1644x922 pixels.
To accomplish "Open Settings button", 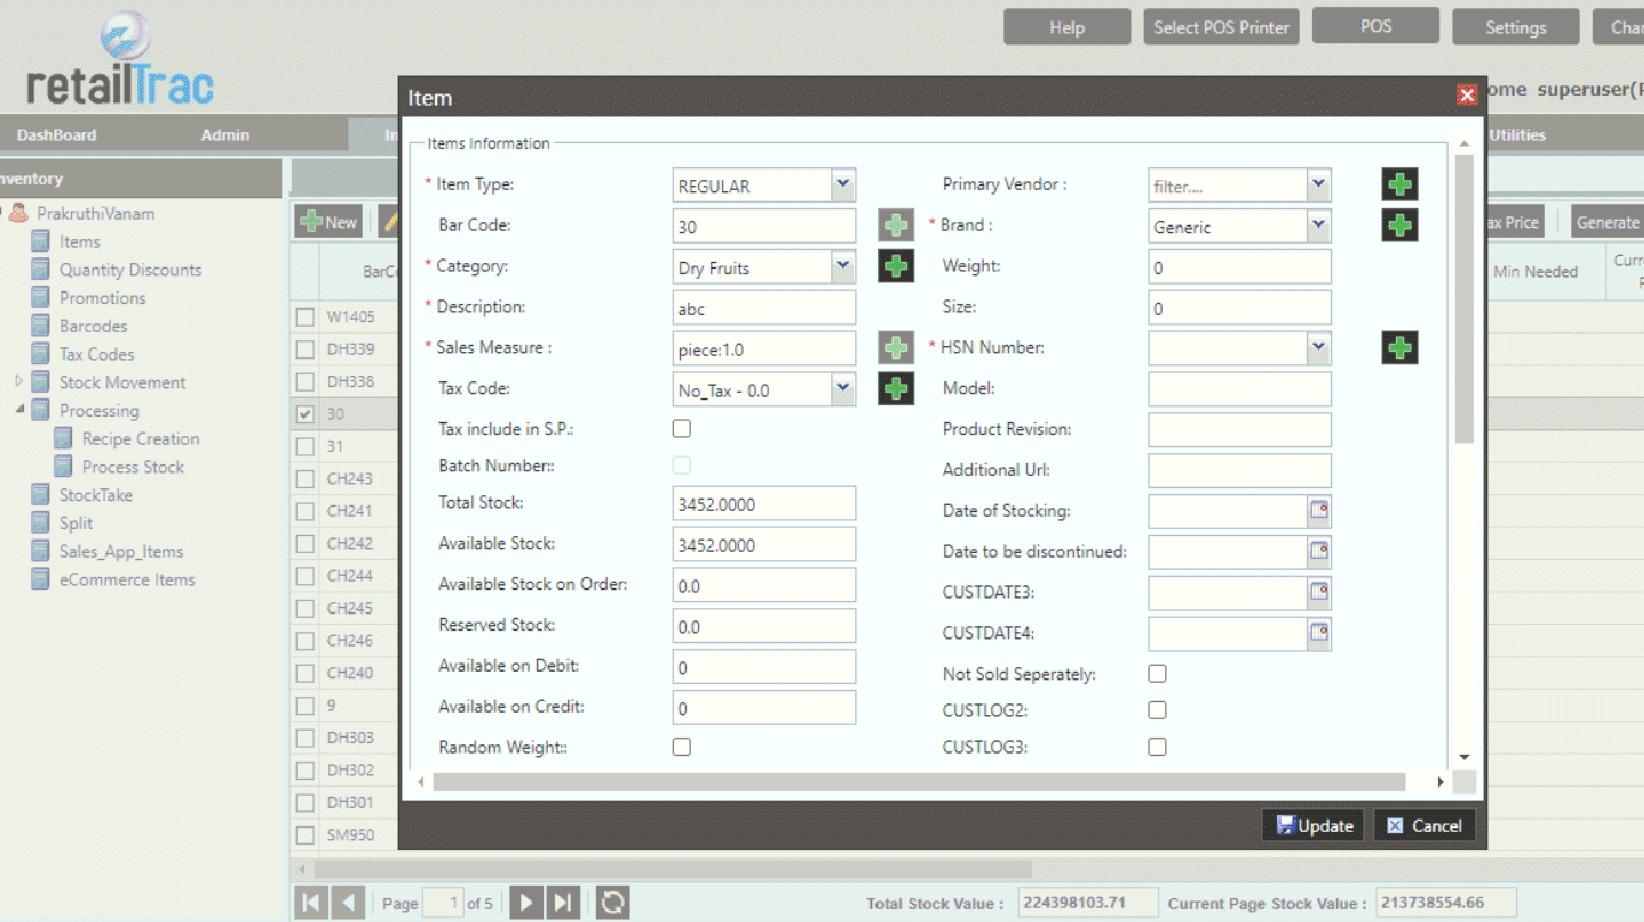I will [1515, 27].
